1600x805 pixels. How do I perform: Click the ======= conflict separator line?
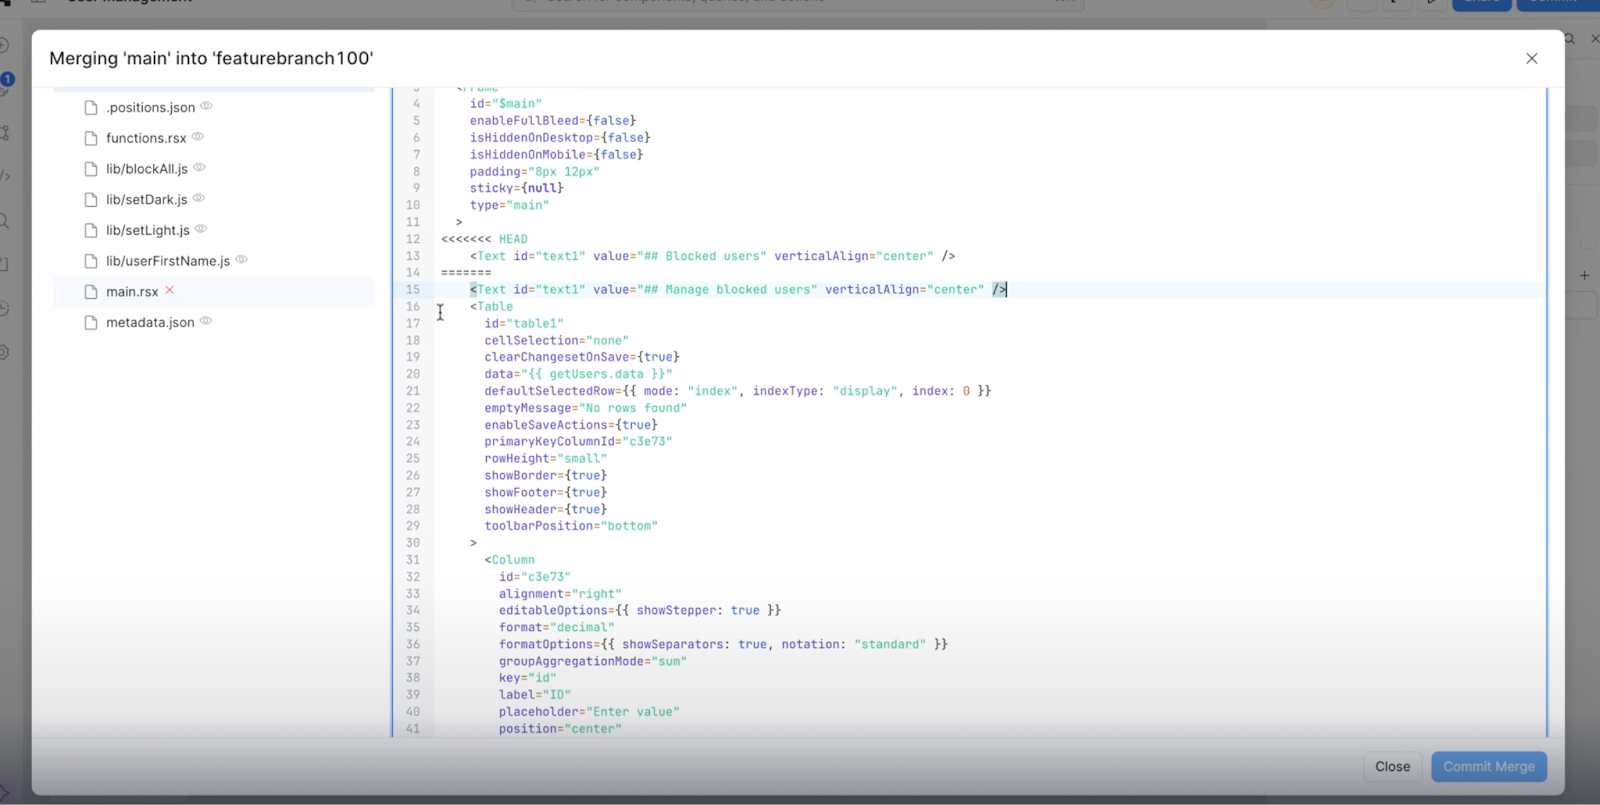click(x=466, y=273)
